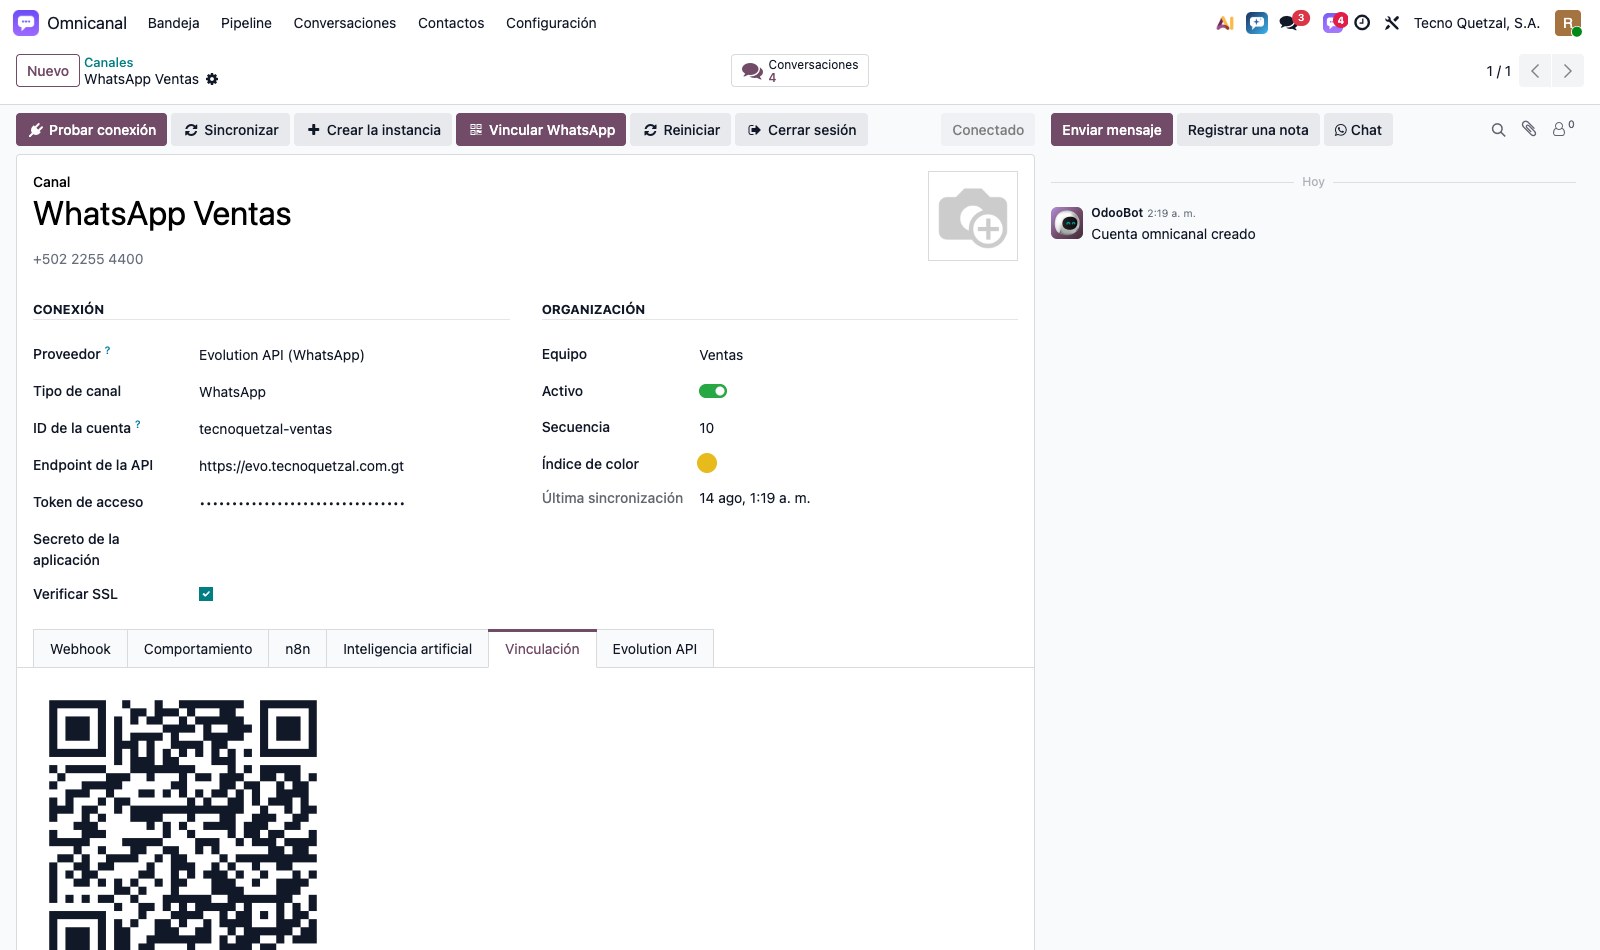1600x950 pixels.
Task: Click Enviar mensaje in chatter
Action: 1112,130
